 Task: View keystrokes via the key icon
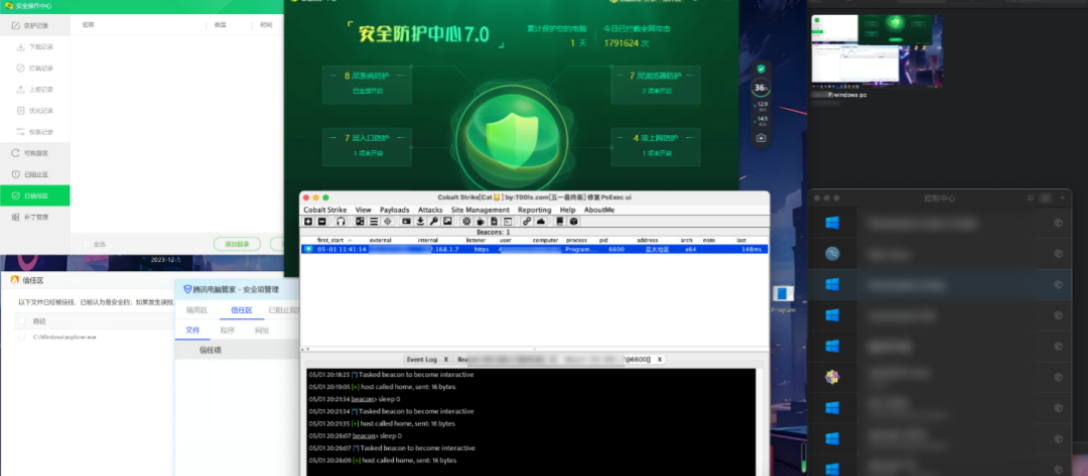(x=434, y=221)
